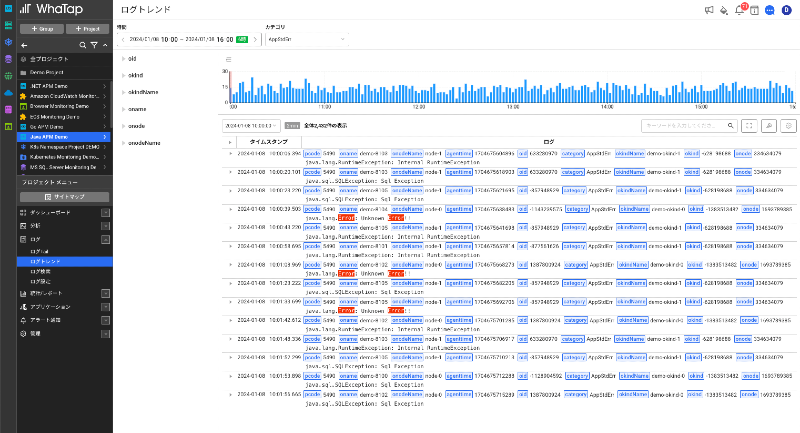This screenshot has height=433, width=800.
Task: Open the notification bell with red badge
Action: 739,10
